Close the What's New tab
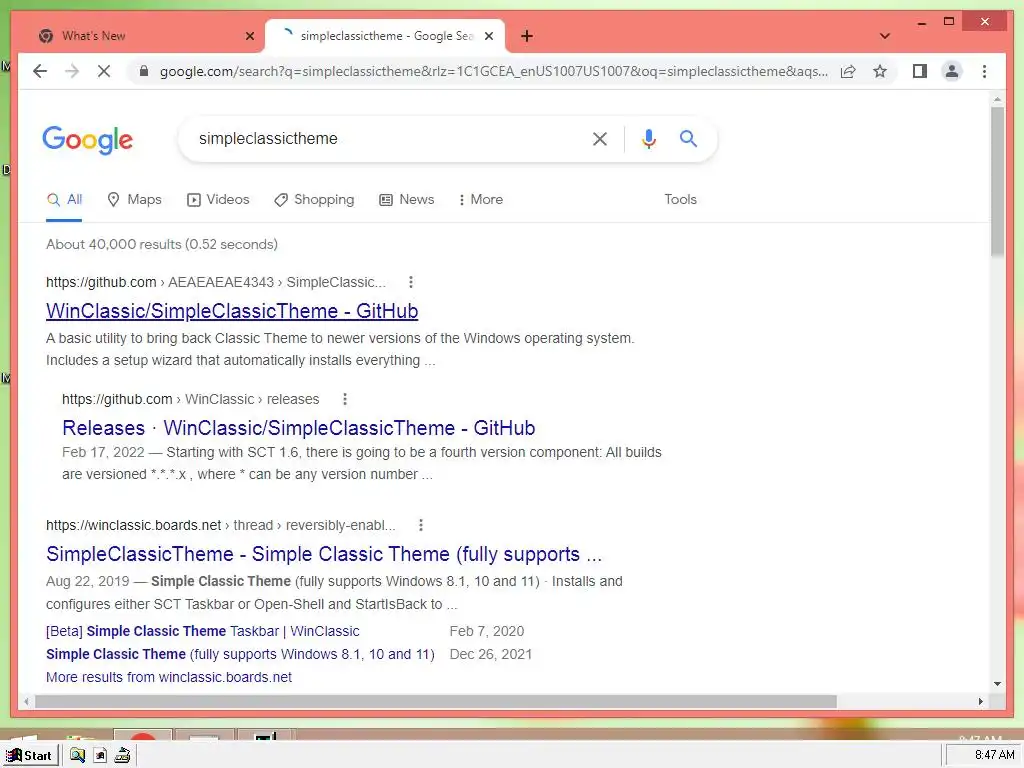The image size is (1024, 768). (249, 36)
